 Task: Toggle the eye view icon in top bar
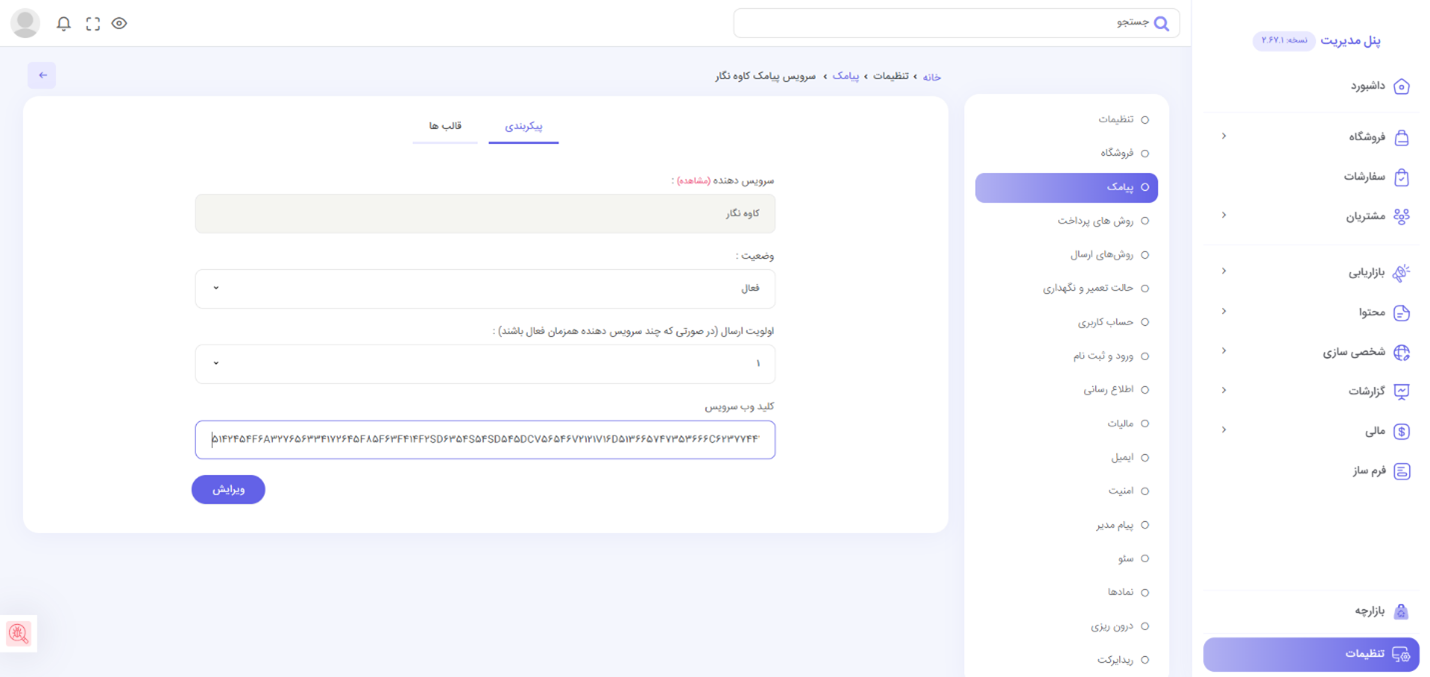120,23
